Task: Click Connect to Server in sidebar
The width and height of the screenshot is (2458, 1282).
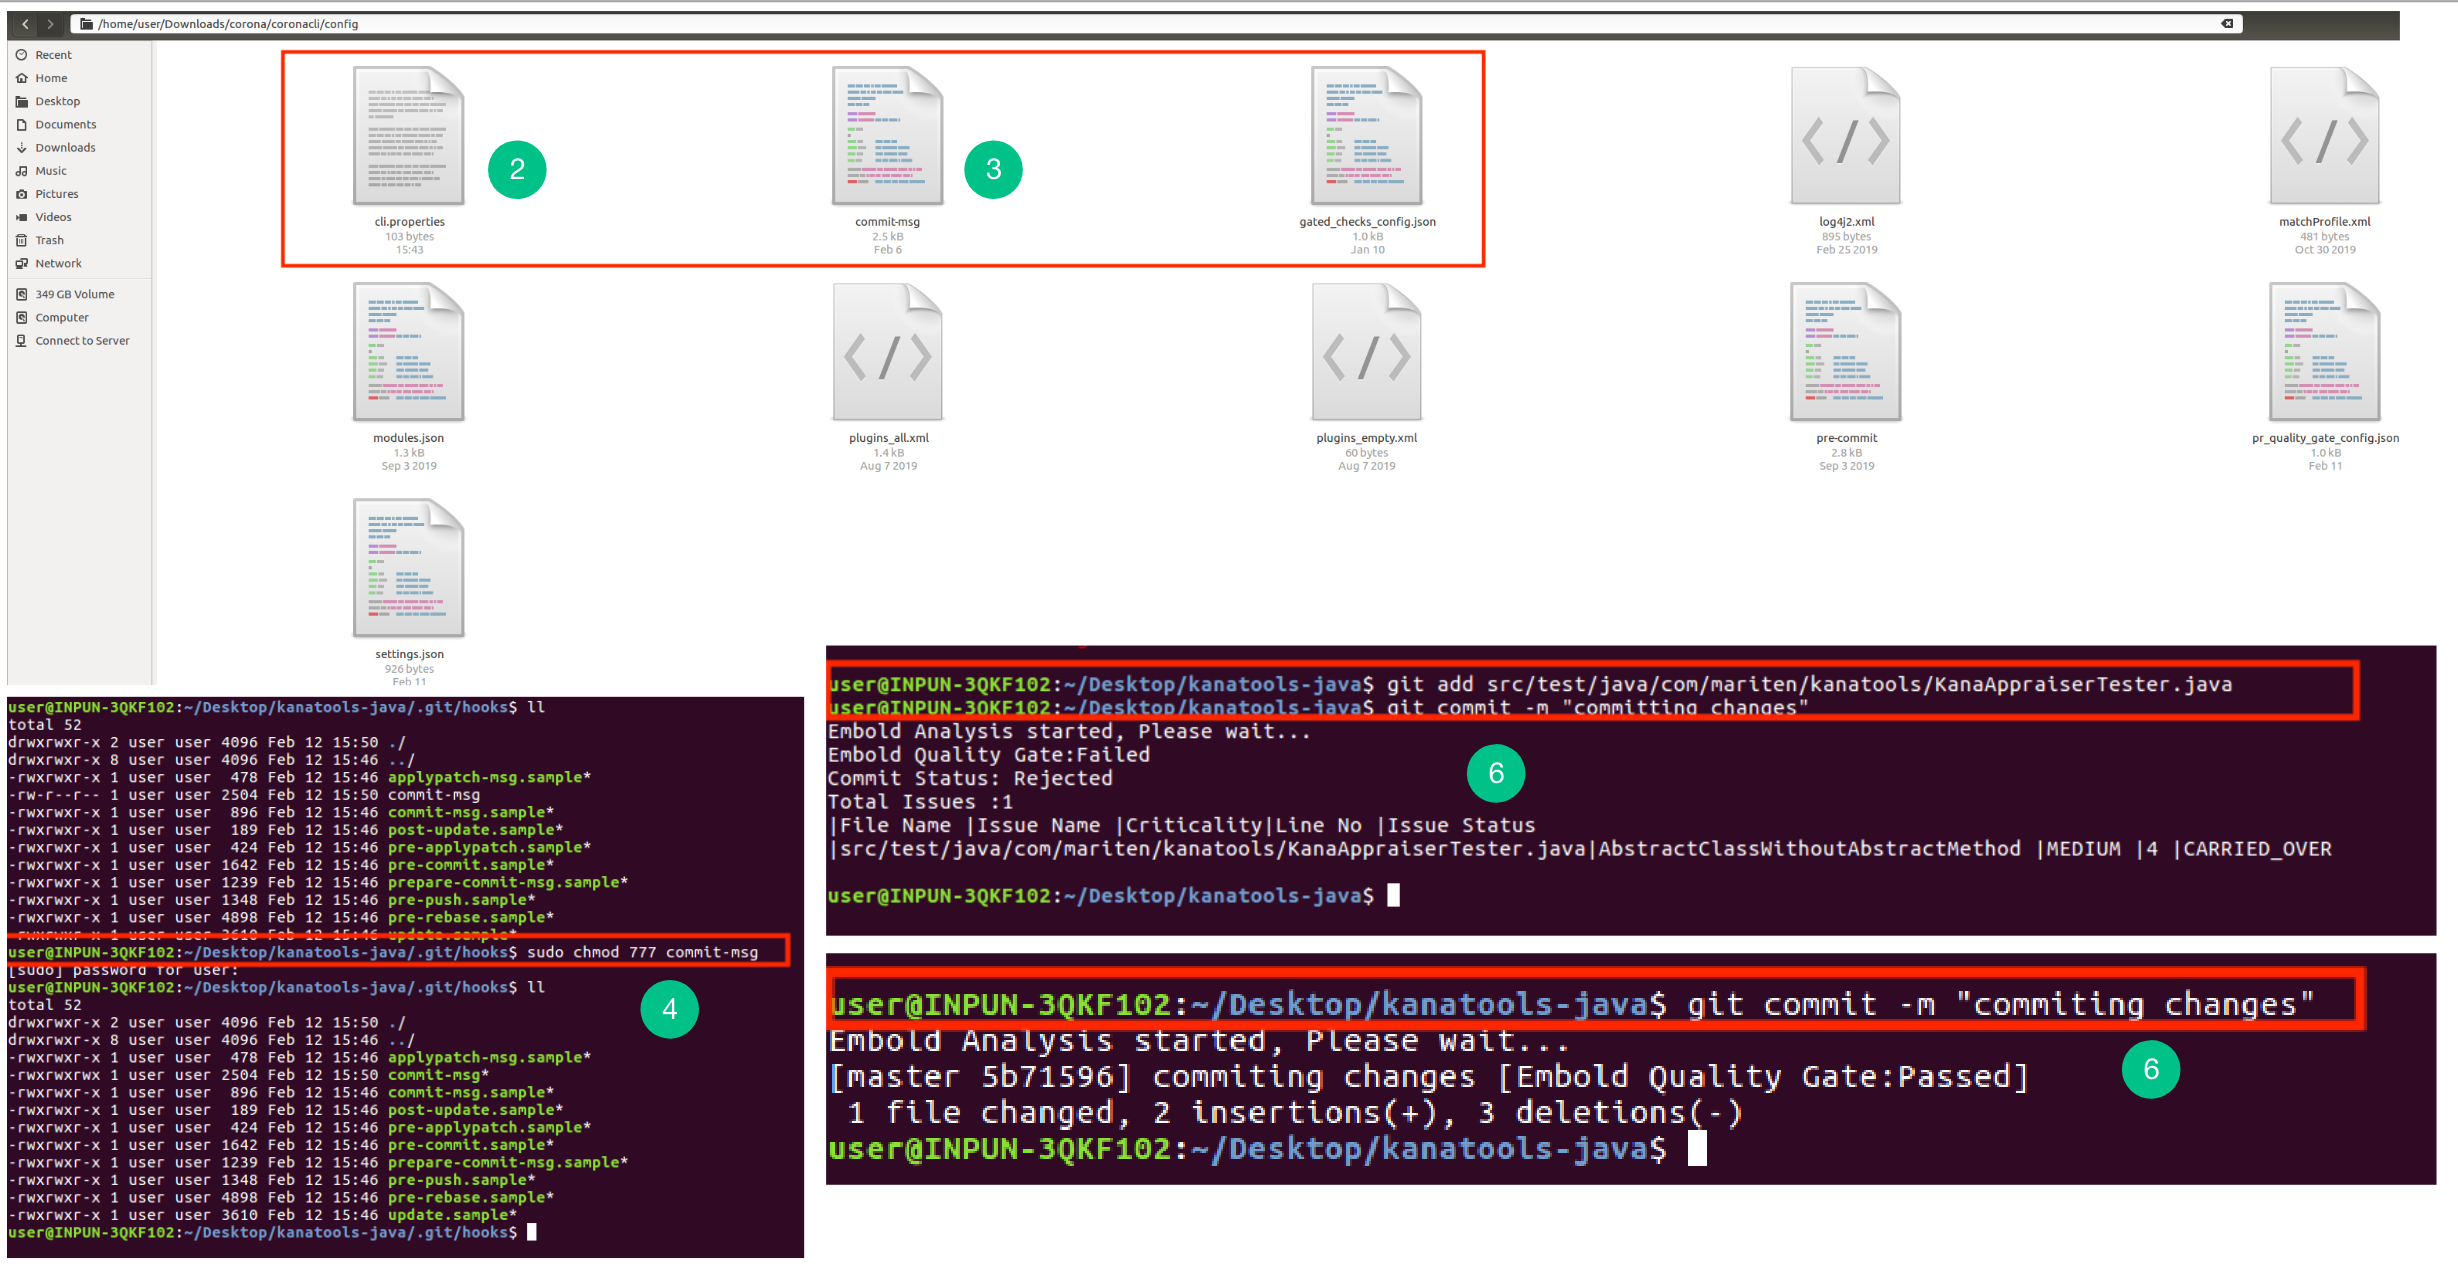Action: pyautogui.click(x=82, y=341)
